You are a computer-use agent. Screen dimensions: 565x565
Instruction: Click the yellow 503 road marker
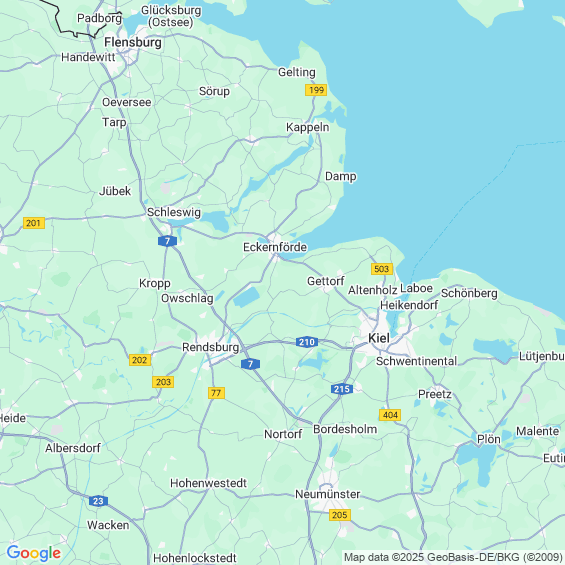click(382, 269)
